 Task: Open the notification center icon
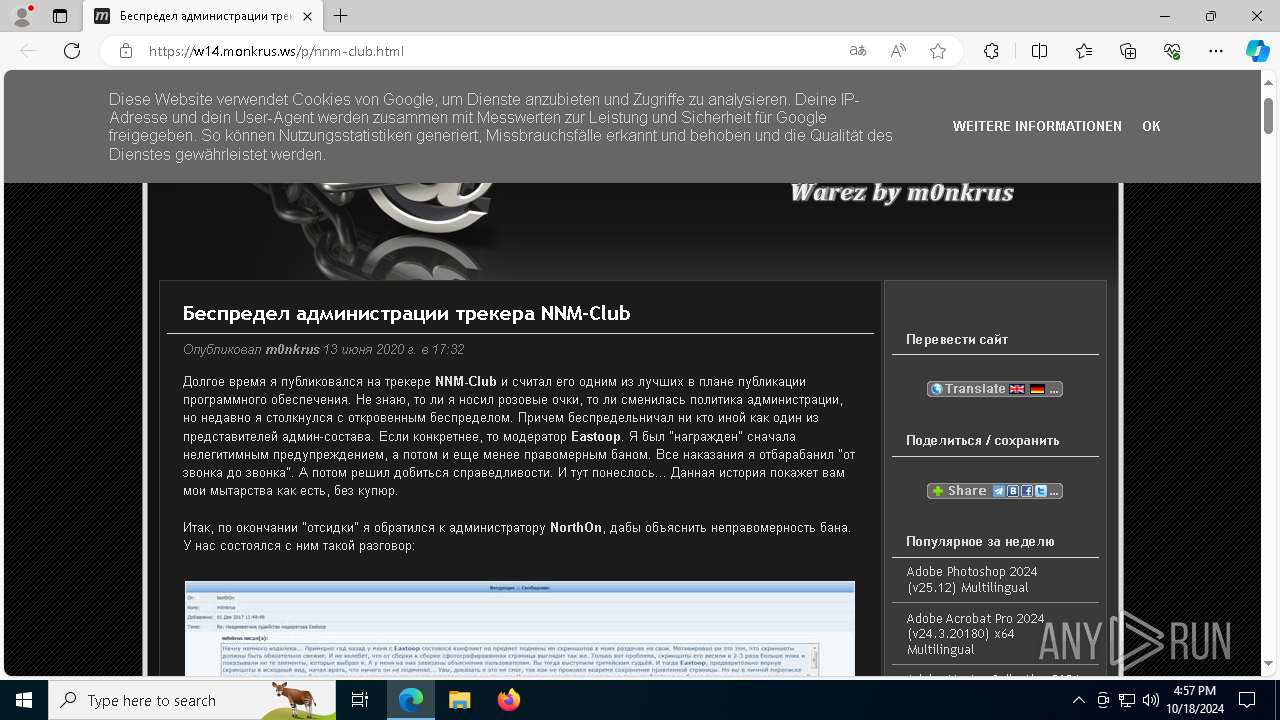1247,700
